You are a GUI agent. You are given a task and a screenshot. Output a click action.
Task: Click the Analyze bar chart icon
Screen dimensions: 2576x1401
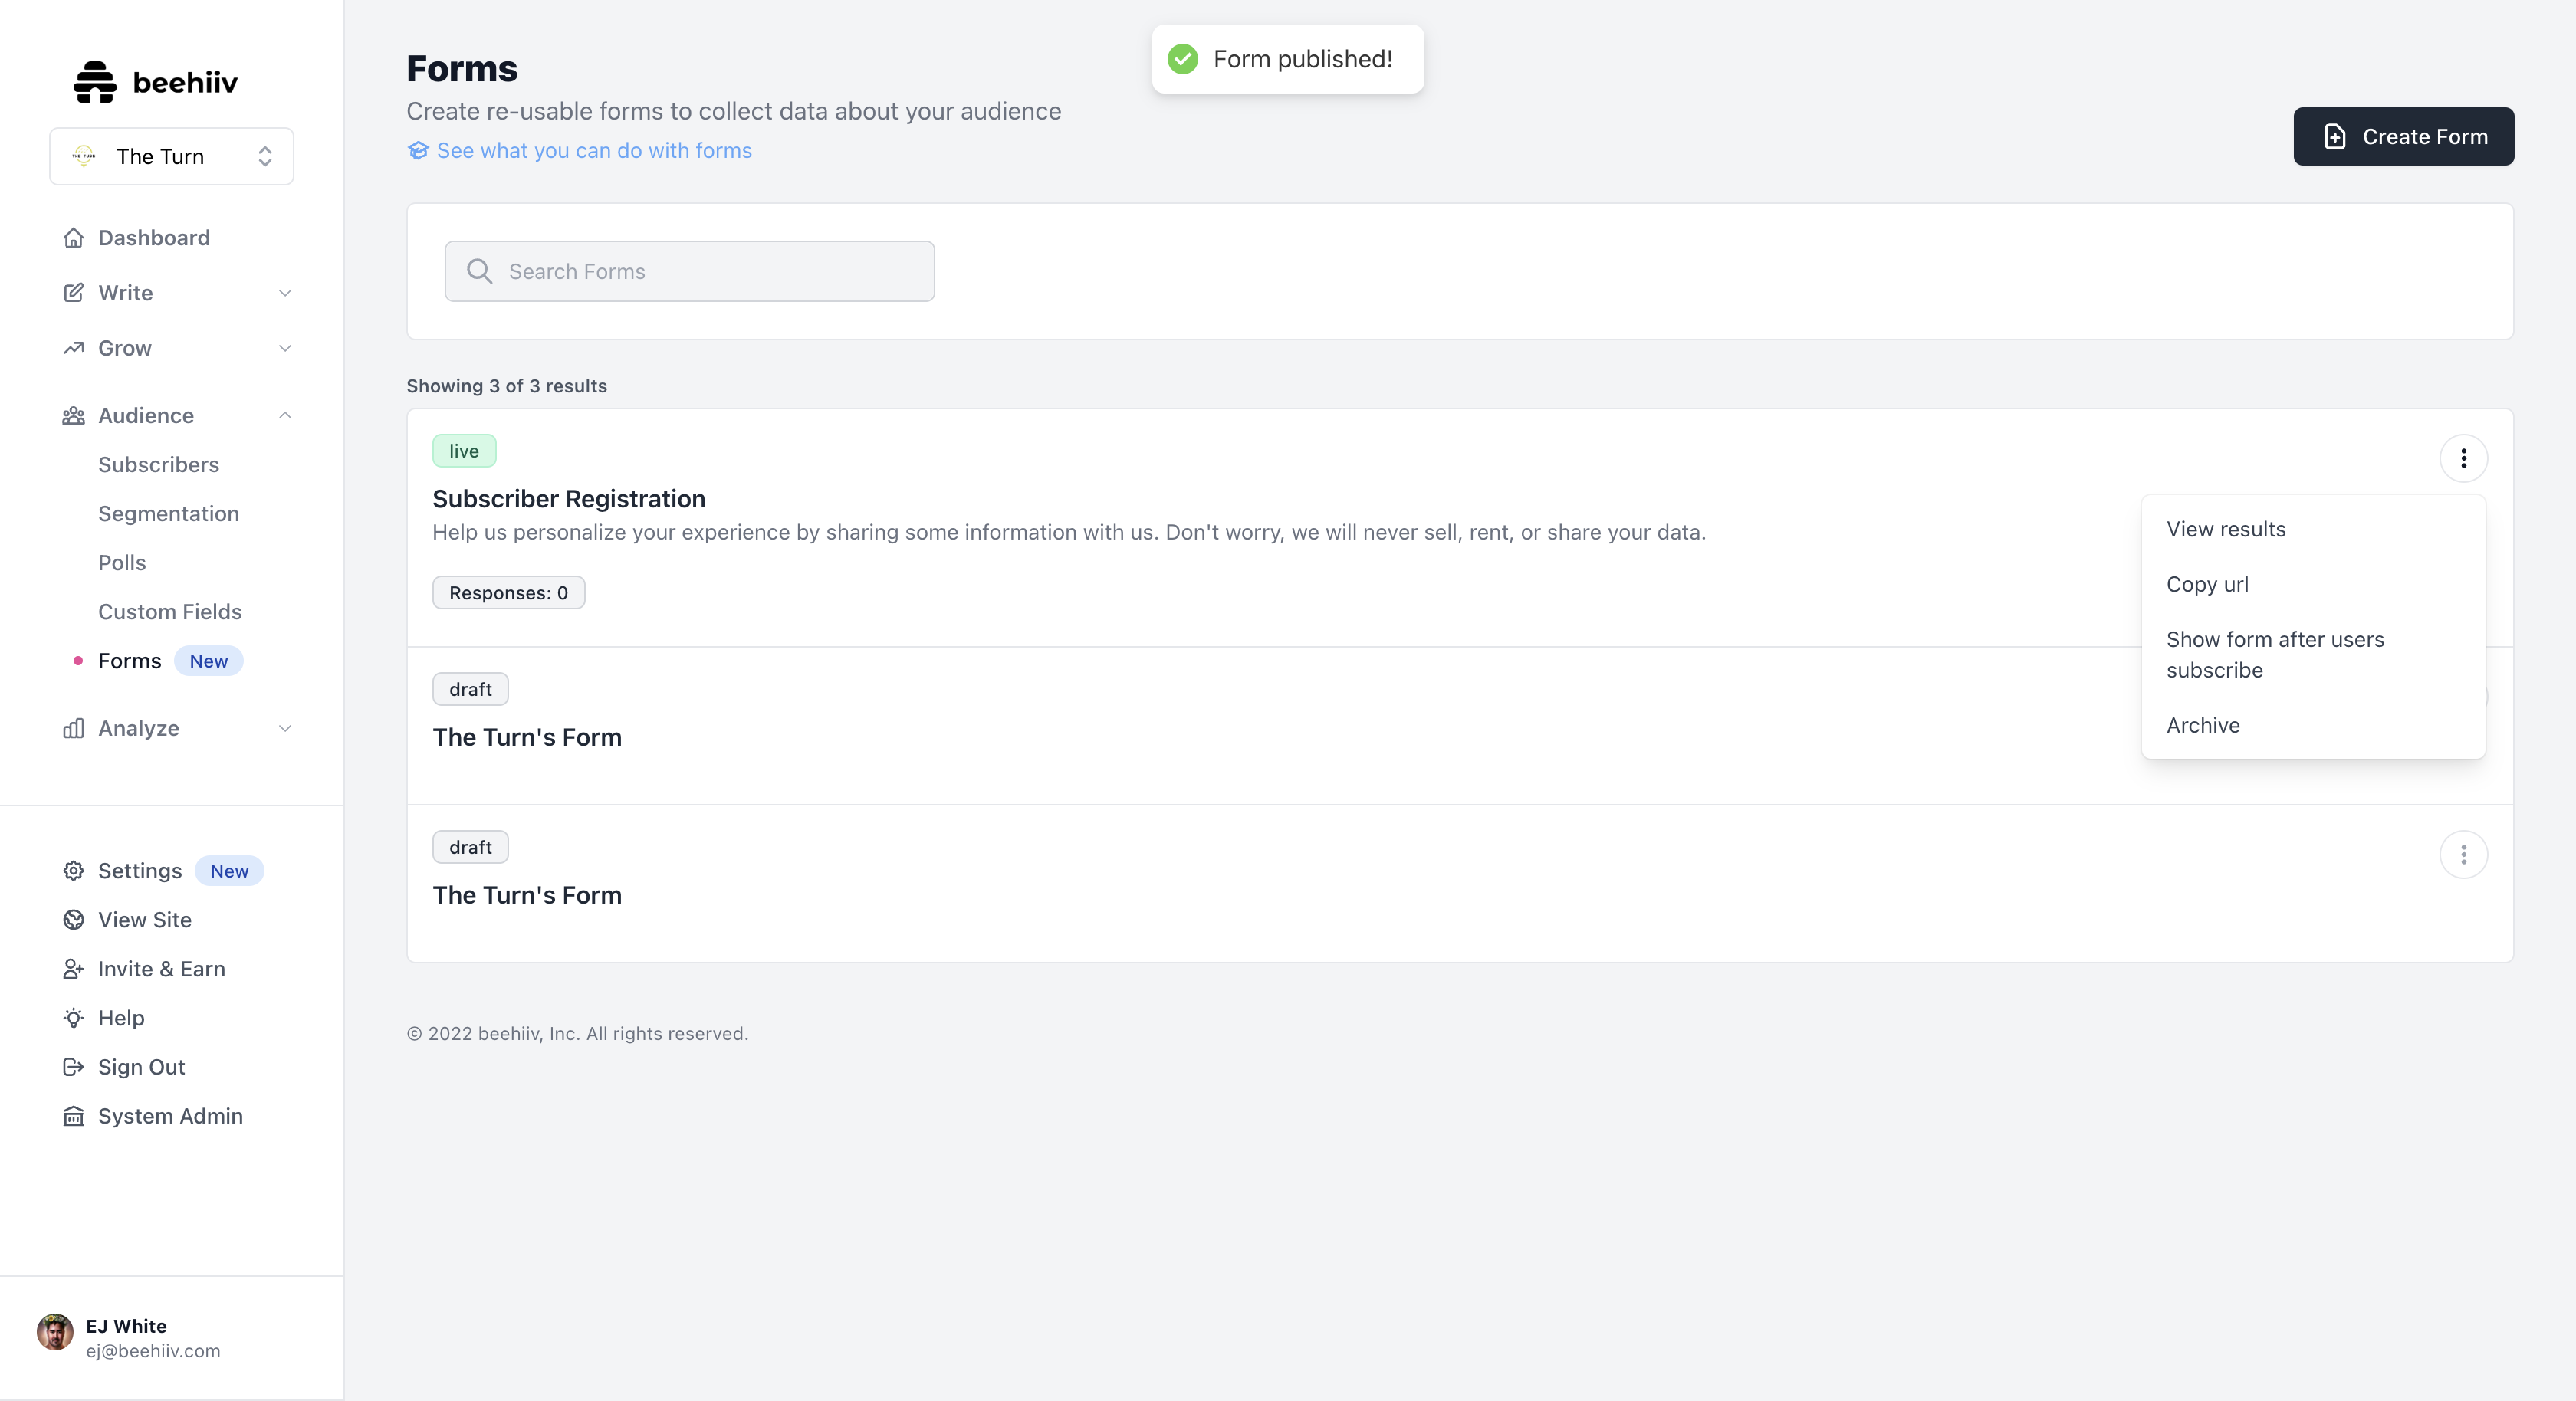point(73,729)
